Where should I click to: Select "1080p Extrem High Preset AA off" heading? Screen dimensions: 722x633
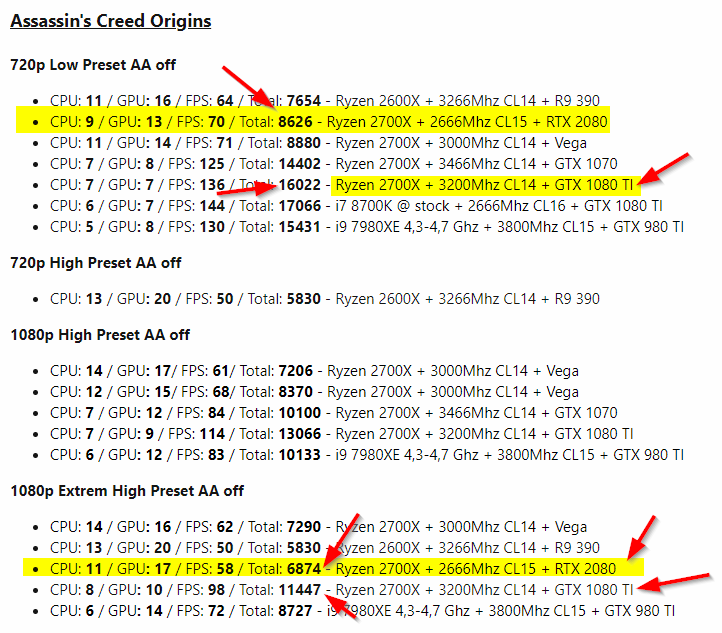[x=127, y=491]
